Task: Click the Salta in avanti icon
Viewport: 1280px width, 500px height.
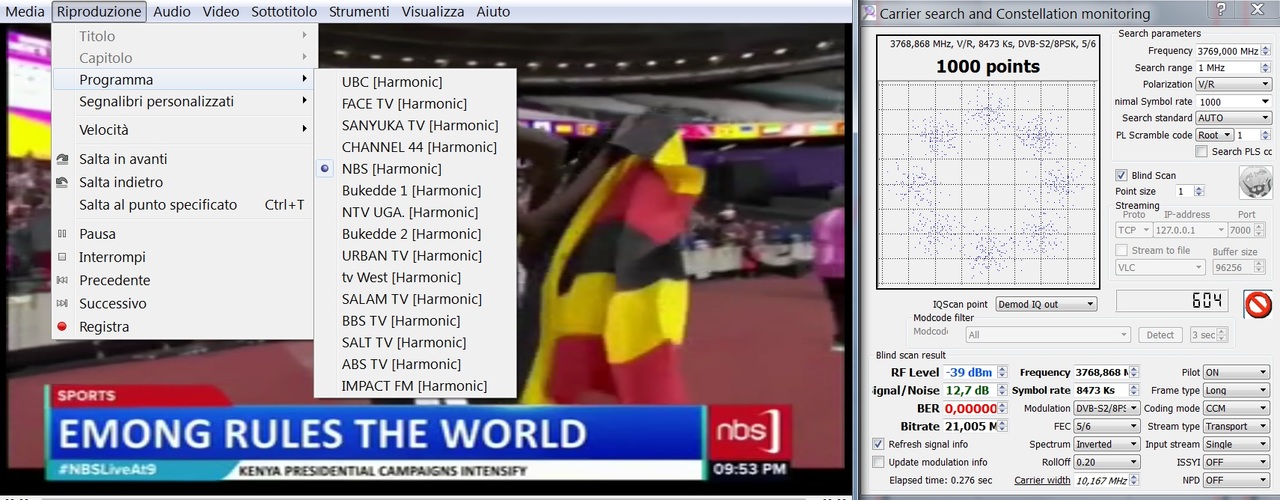Action: (x=62, y=159)
